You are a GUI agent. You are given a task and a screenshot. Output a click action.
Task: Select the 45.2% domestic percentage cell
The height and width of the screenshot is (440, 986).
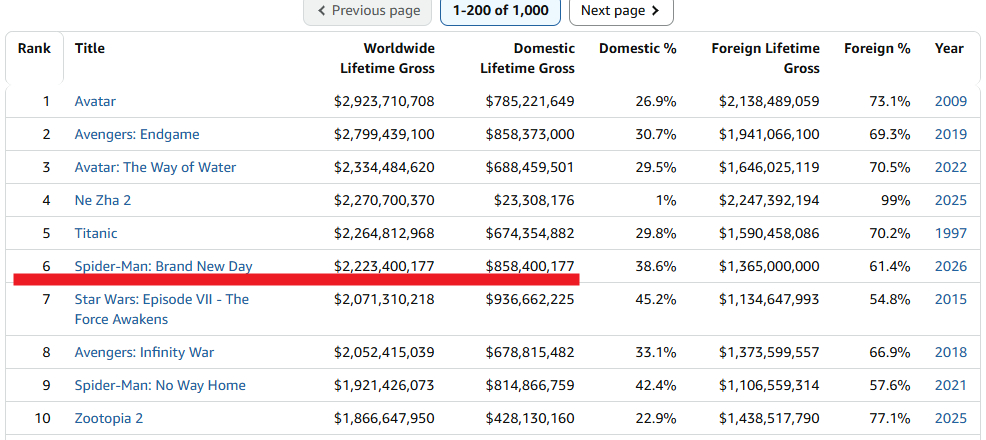(656, 299)
